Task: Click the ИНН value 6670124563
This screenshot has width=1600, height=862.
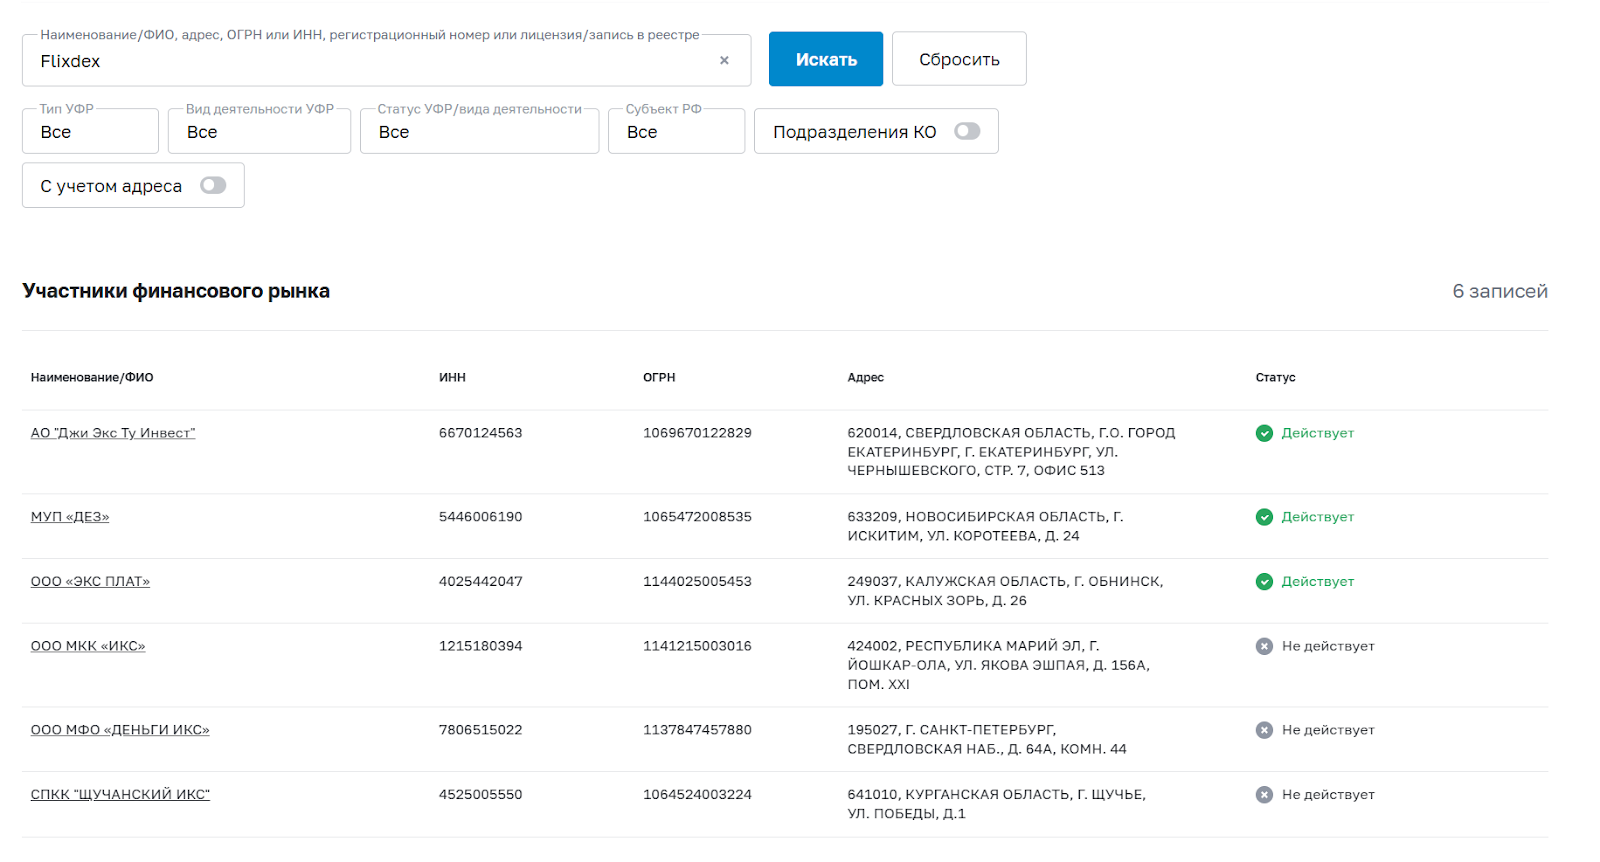Action: click(481, 433)
